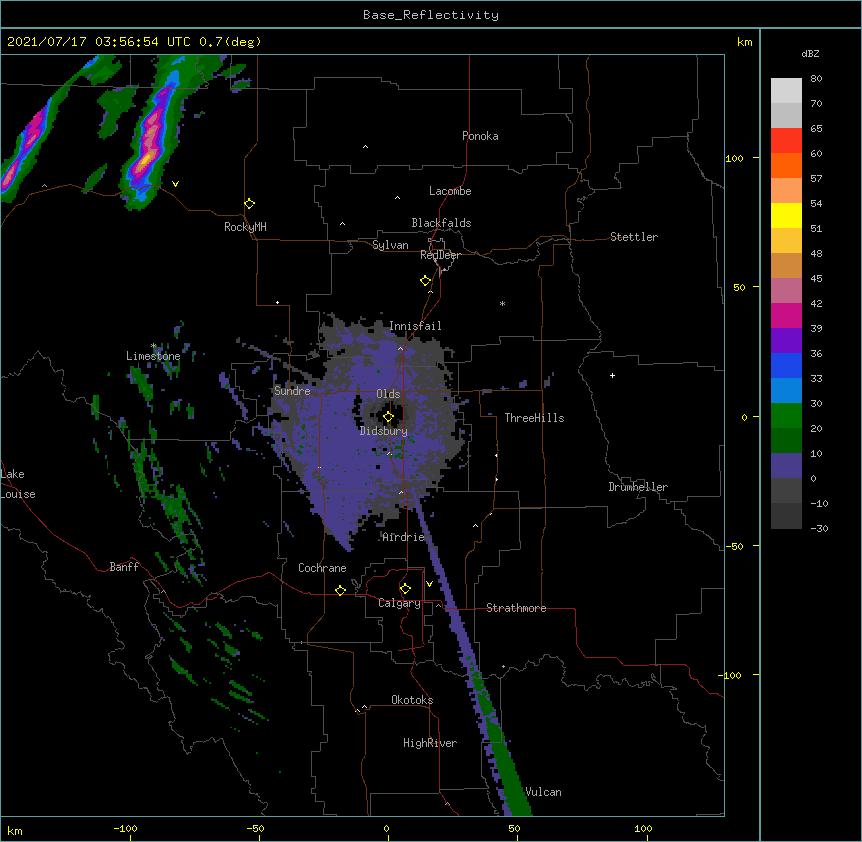Click the Lacombe city label
This screenshot has width=862, height=842.
[450, 191]
